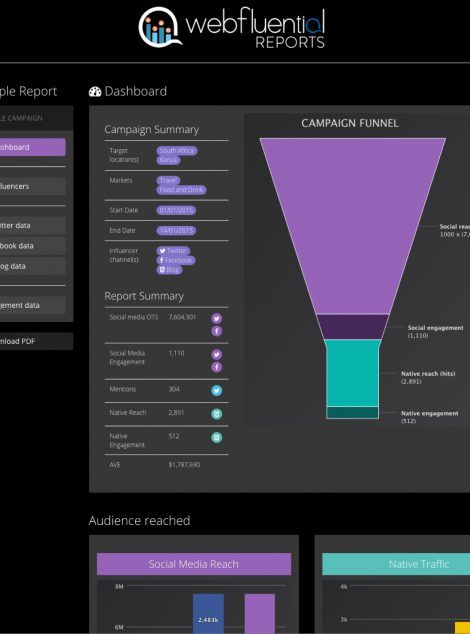Click the end date 14/01/2015 tag
470x634 pixels.
click(x=176, y=230)
